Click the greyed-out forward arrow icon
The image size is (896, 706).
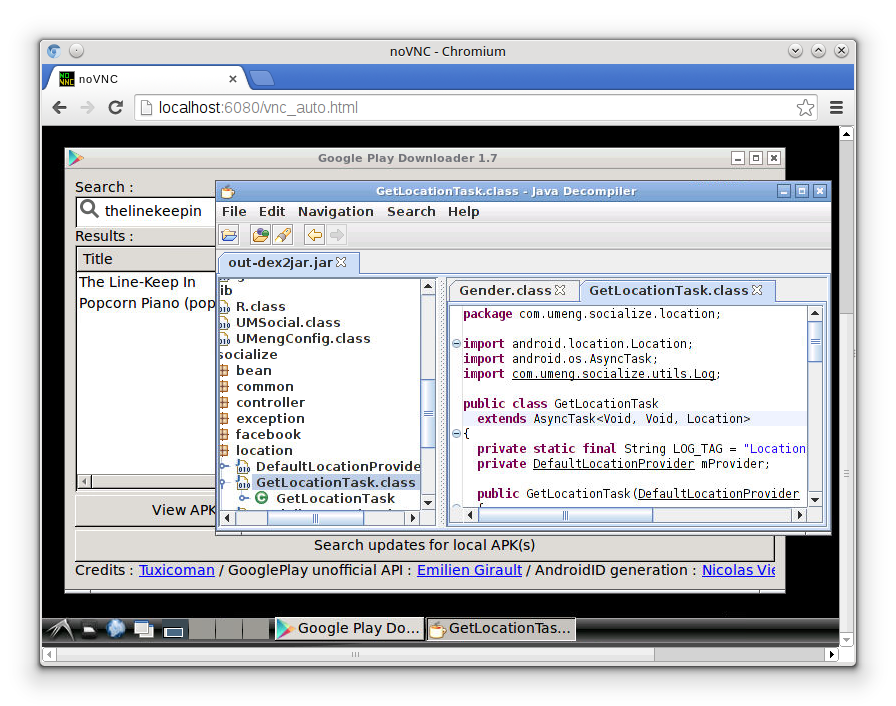pyautogui.click(x=337, y=235)
